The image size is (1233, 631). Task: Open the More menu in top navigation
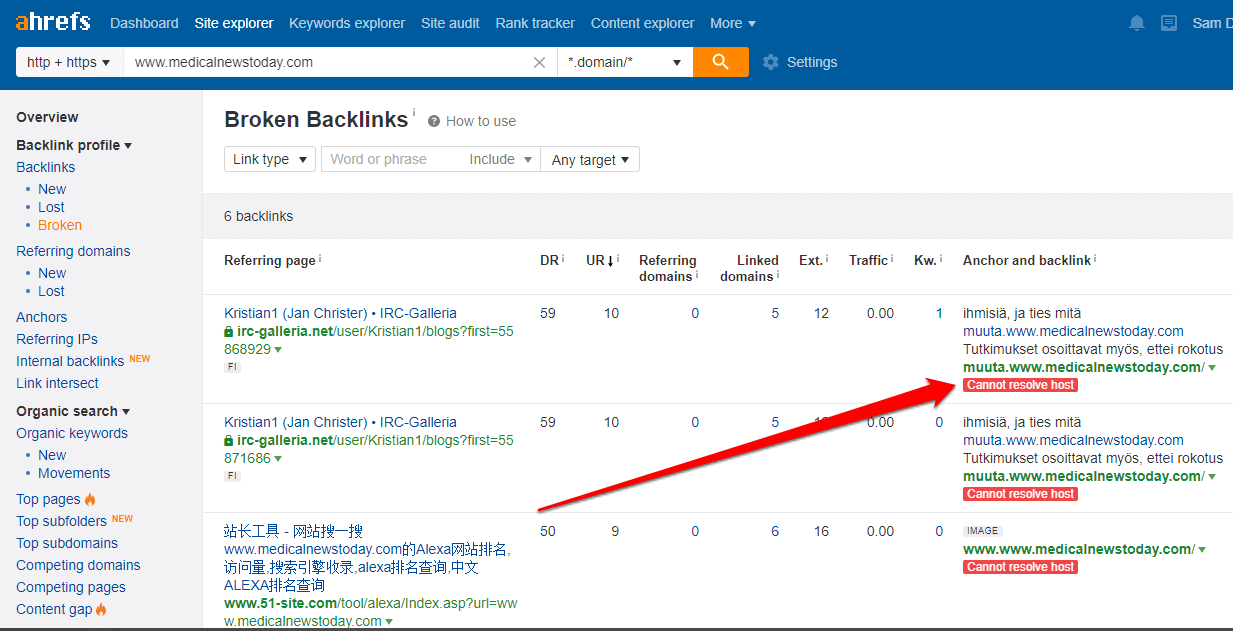pos(733,23)
